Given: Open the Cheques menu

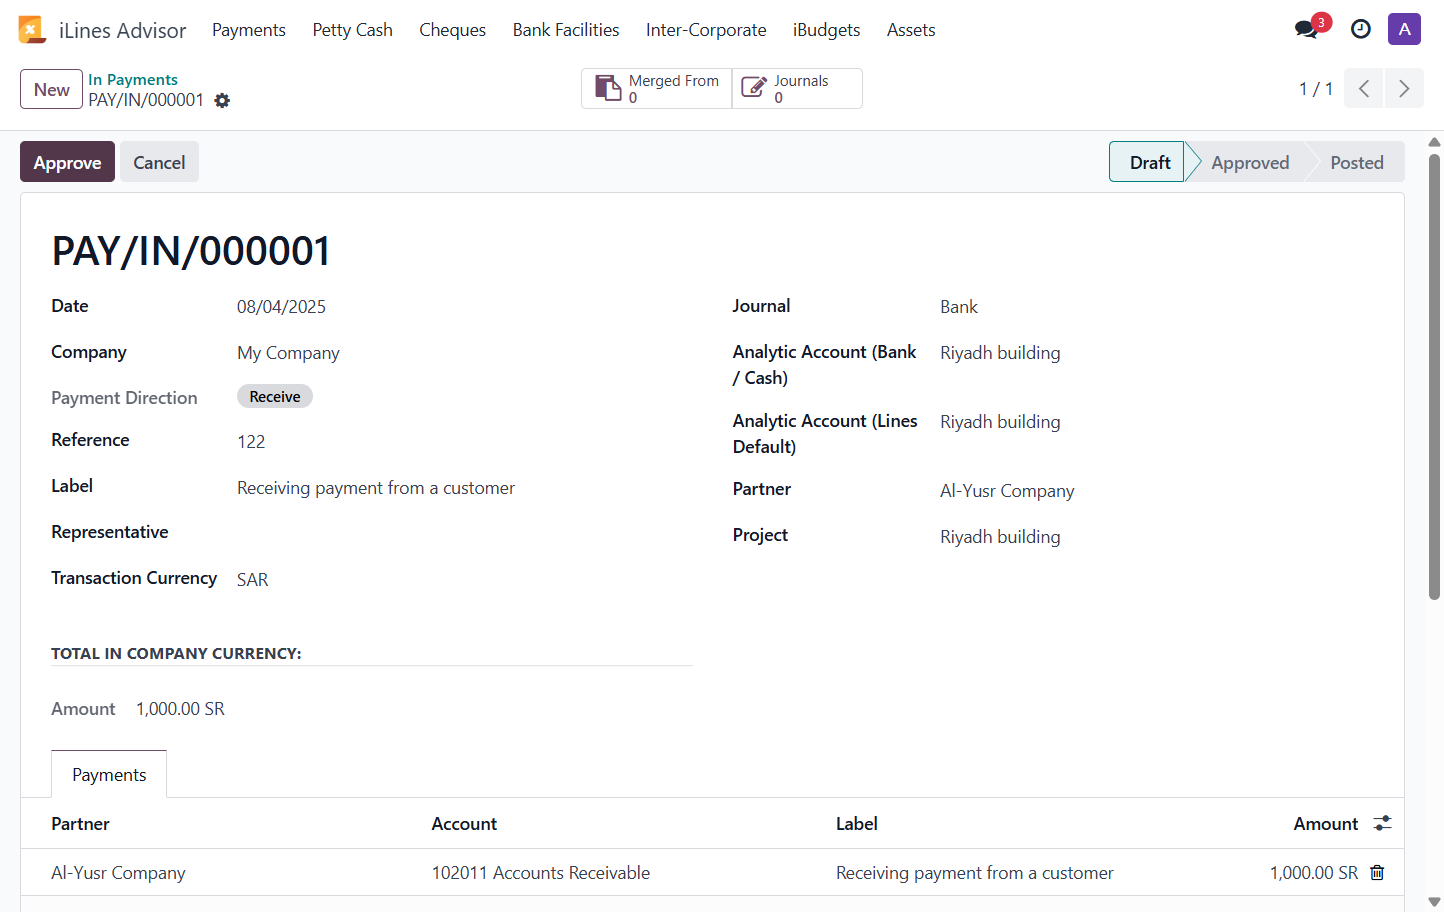Looking at the screenshot, I should coord(452,30).
